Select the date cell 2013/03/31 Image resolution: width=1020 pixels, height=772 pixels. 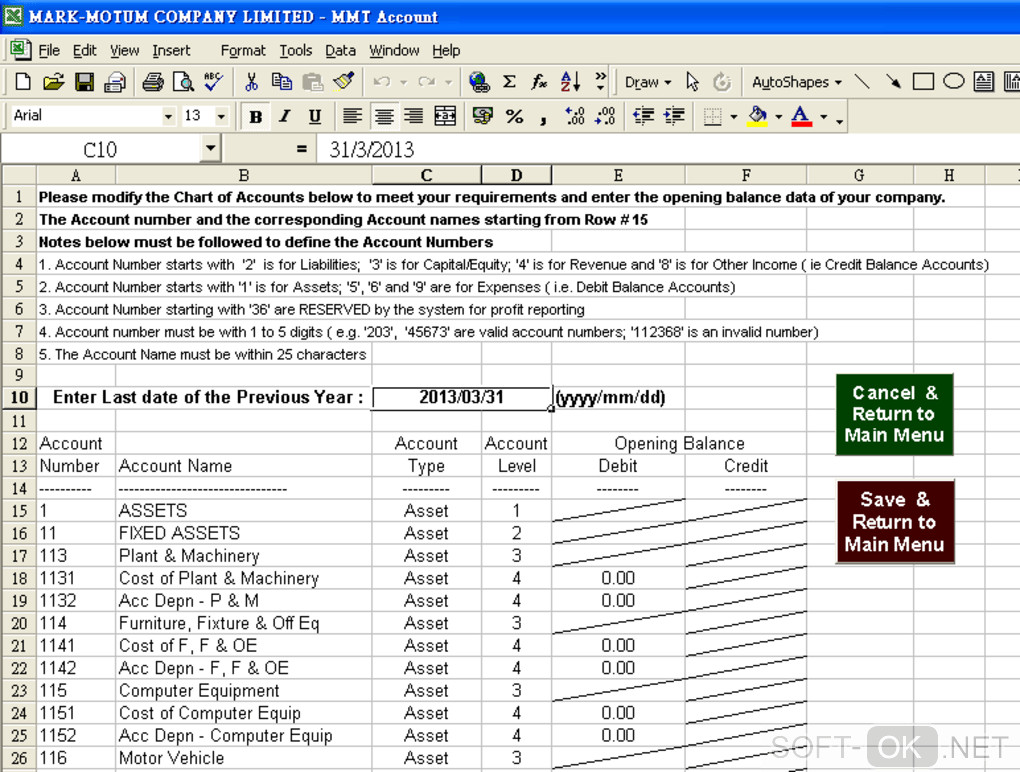[461, 397]
